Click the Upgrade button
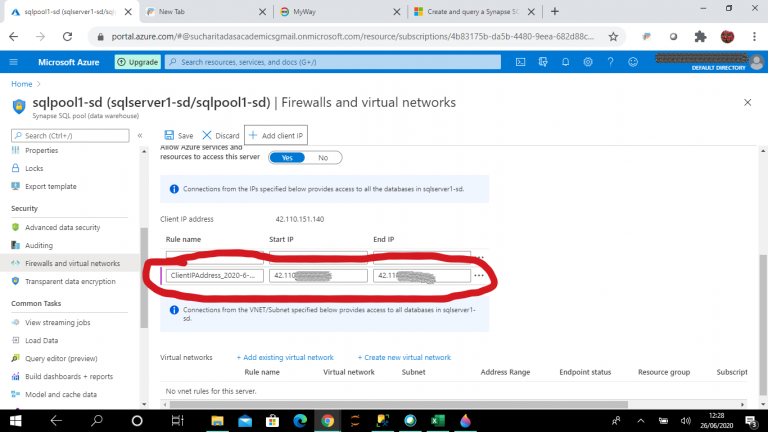The image size is (768, 432). pyautogui.click(x=138, y=62)
